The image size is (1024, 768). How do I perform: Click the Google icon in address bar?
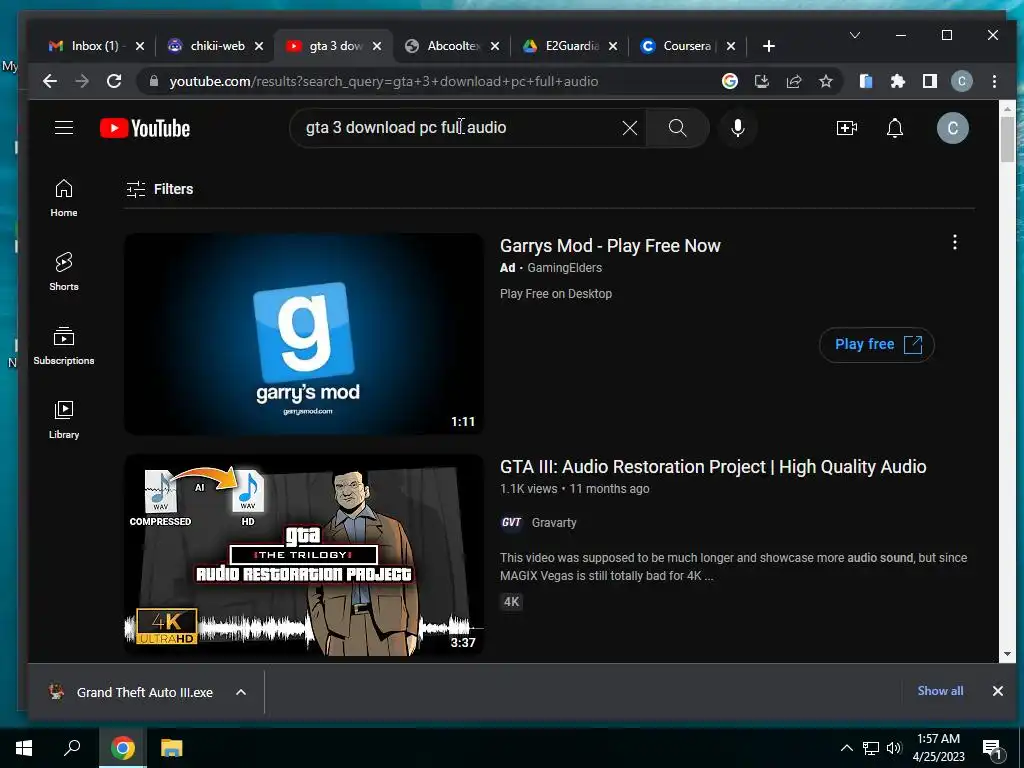point(730,81)
